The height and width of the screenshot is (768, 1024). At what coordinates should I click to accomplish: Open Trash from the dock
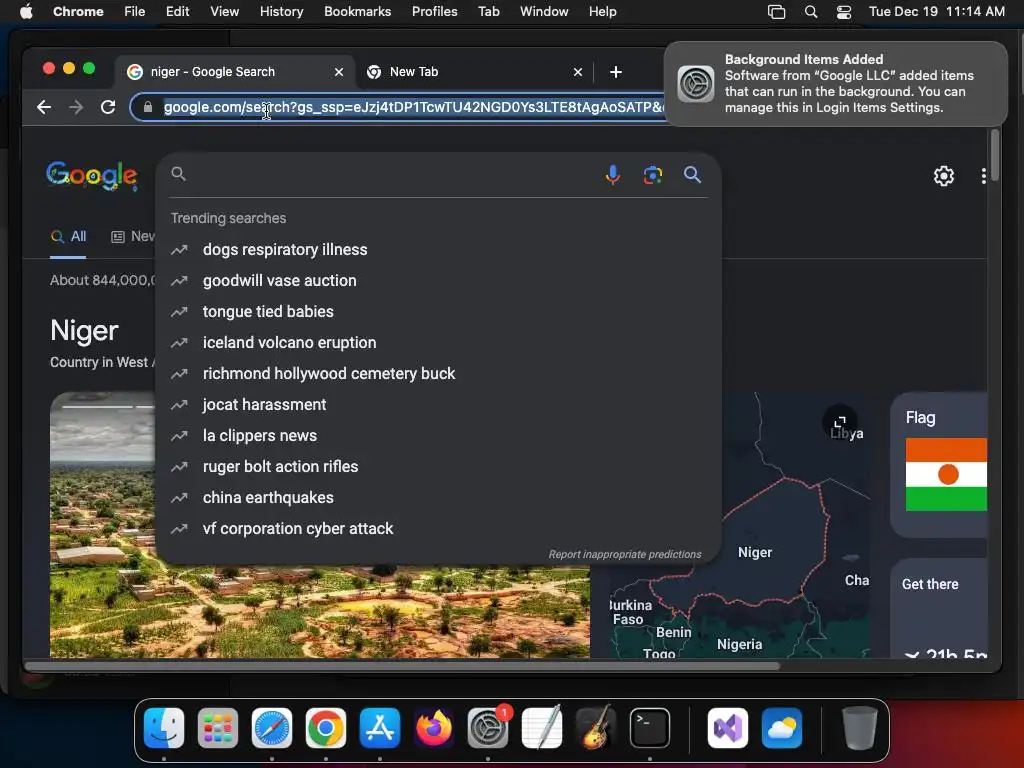click(860, 728)
